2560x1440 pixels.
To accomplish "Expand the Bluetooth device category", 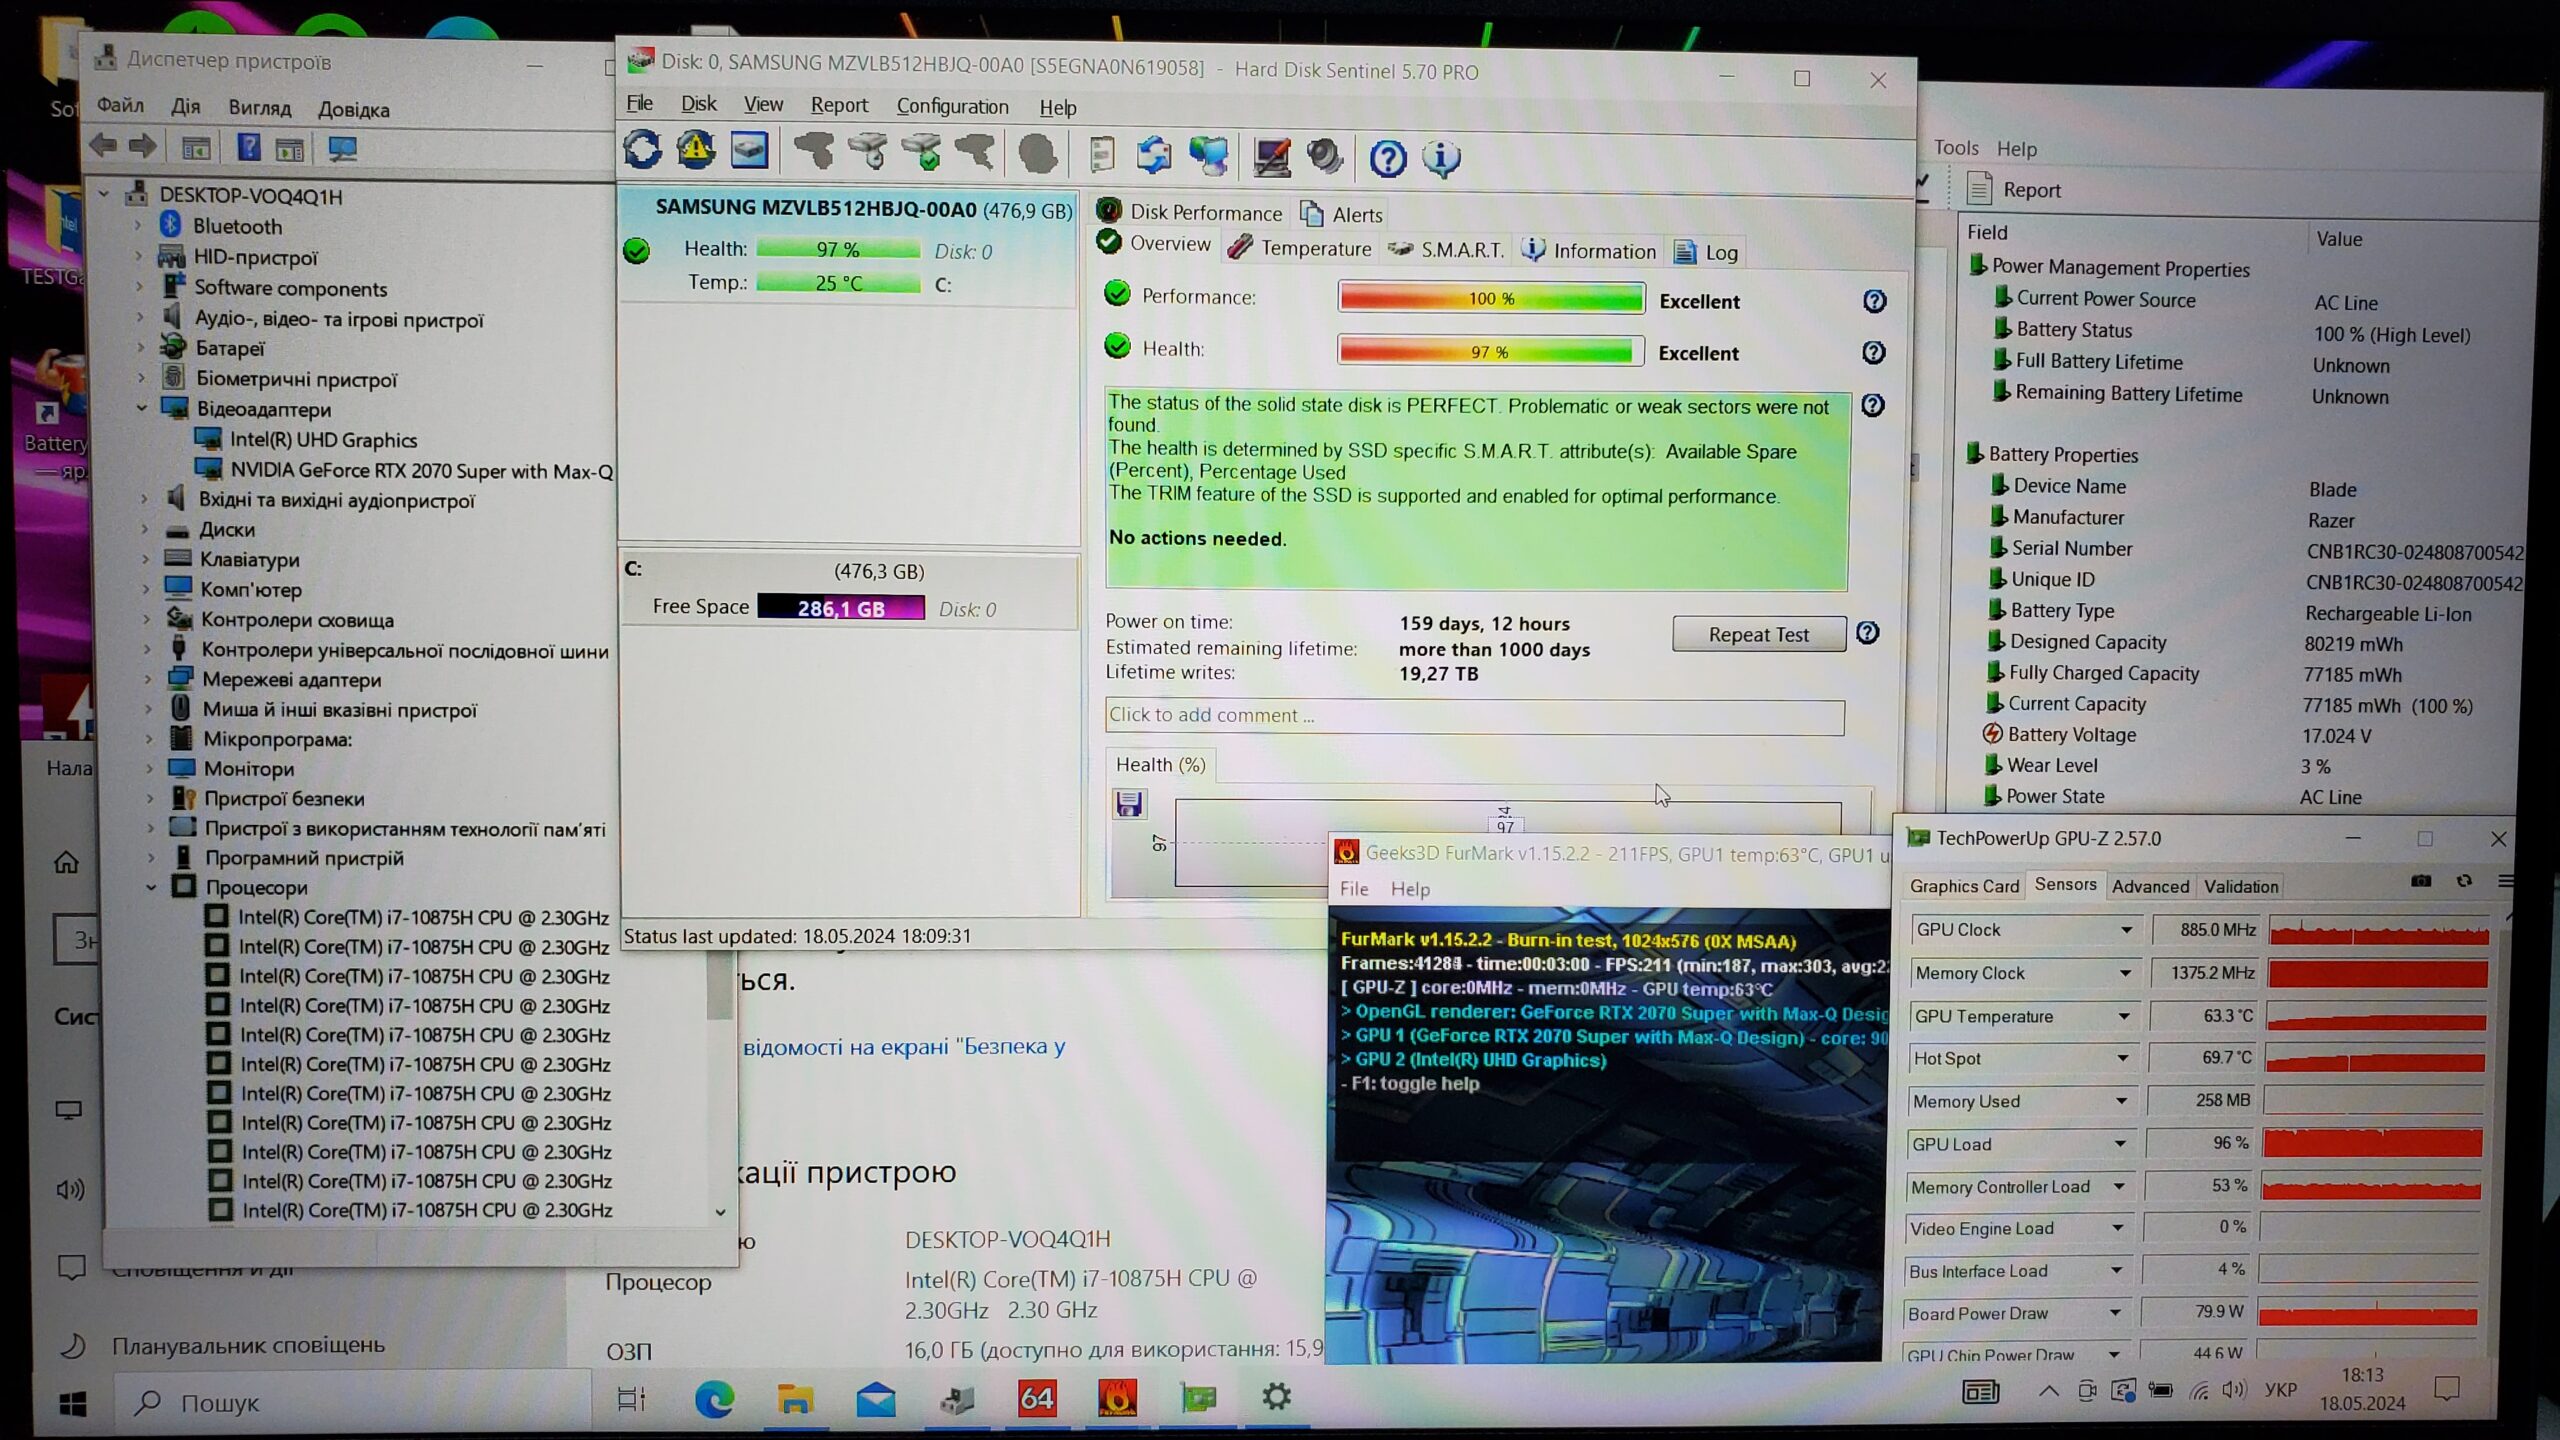I will pos(138,226).
